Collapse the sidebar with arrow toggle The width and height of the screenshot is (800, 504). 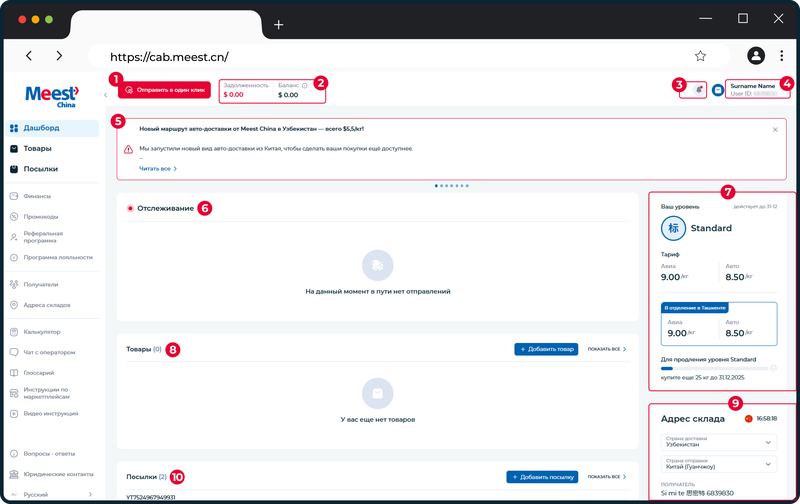pos(106,94)
